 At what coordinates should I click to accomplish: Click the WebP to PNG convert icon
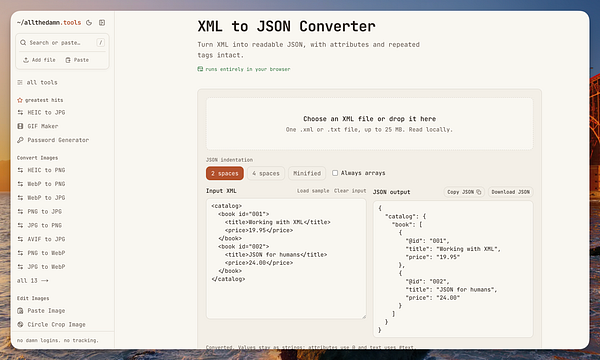pyautogui.click(x=20, y=184)
